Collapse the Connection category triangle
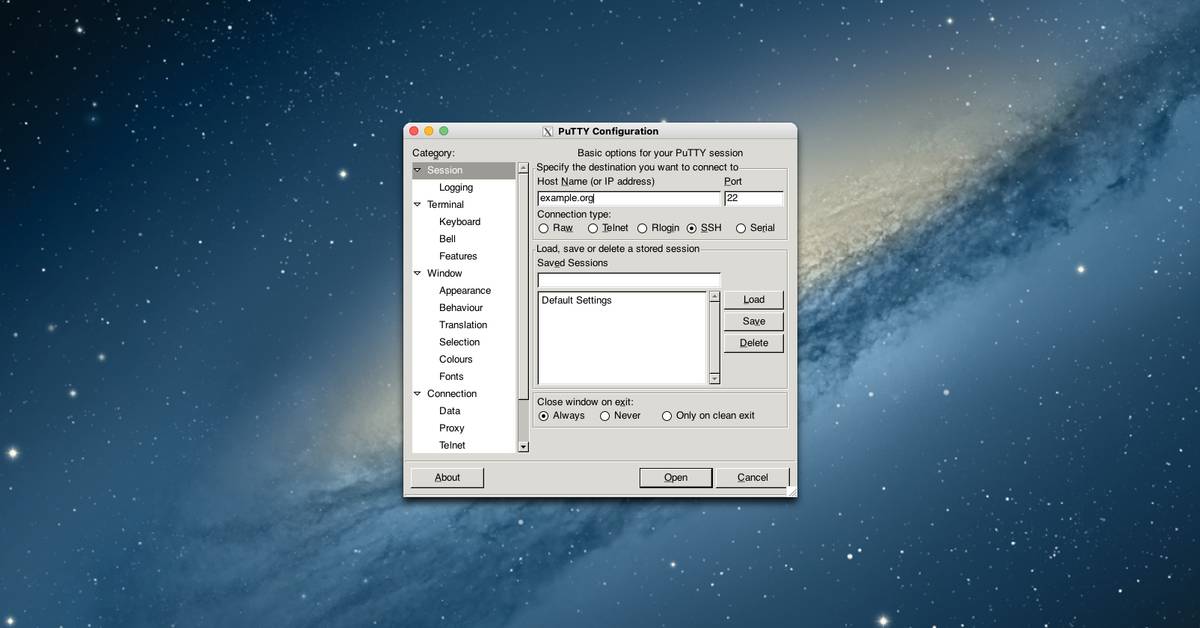Viewport: 1200px width, 628px height. coord(418,394)
